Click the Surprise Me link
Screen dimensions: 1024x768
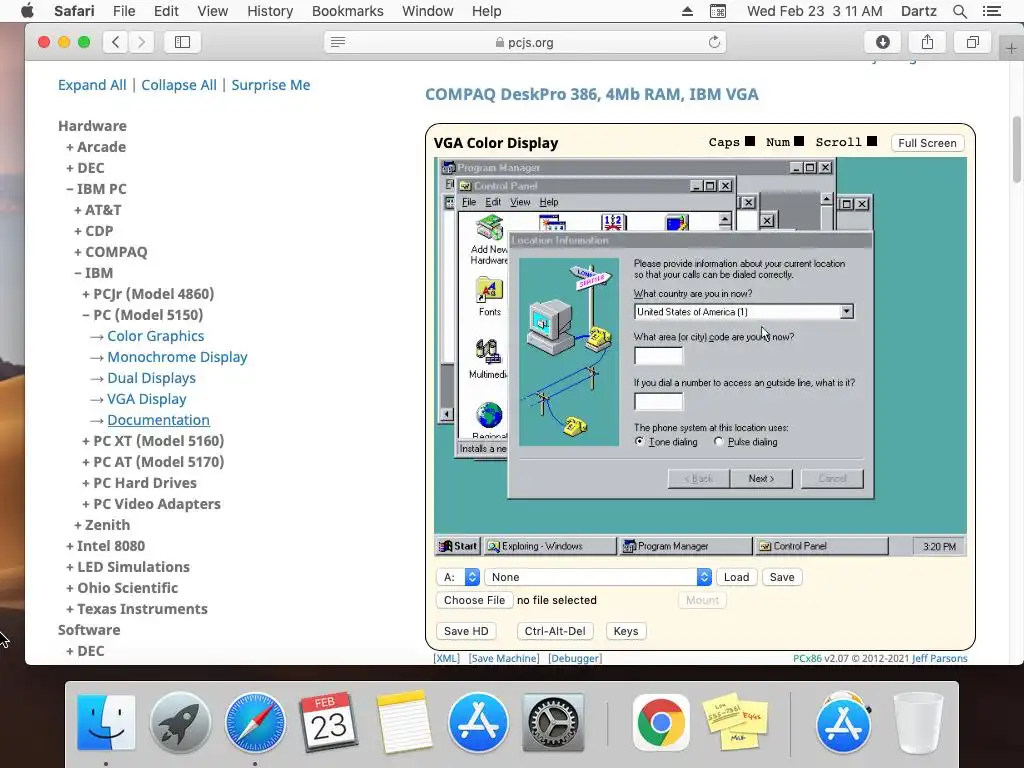270,85
